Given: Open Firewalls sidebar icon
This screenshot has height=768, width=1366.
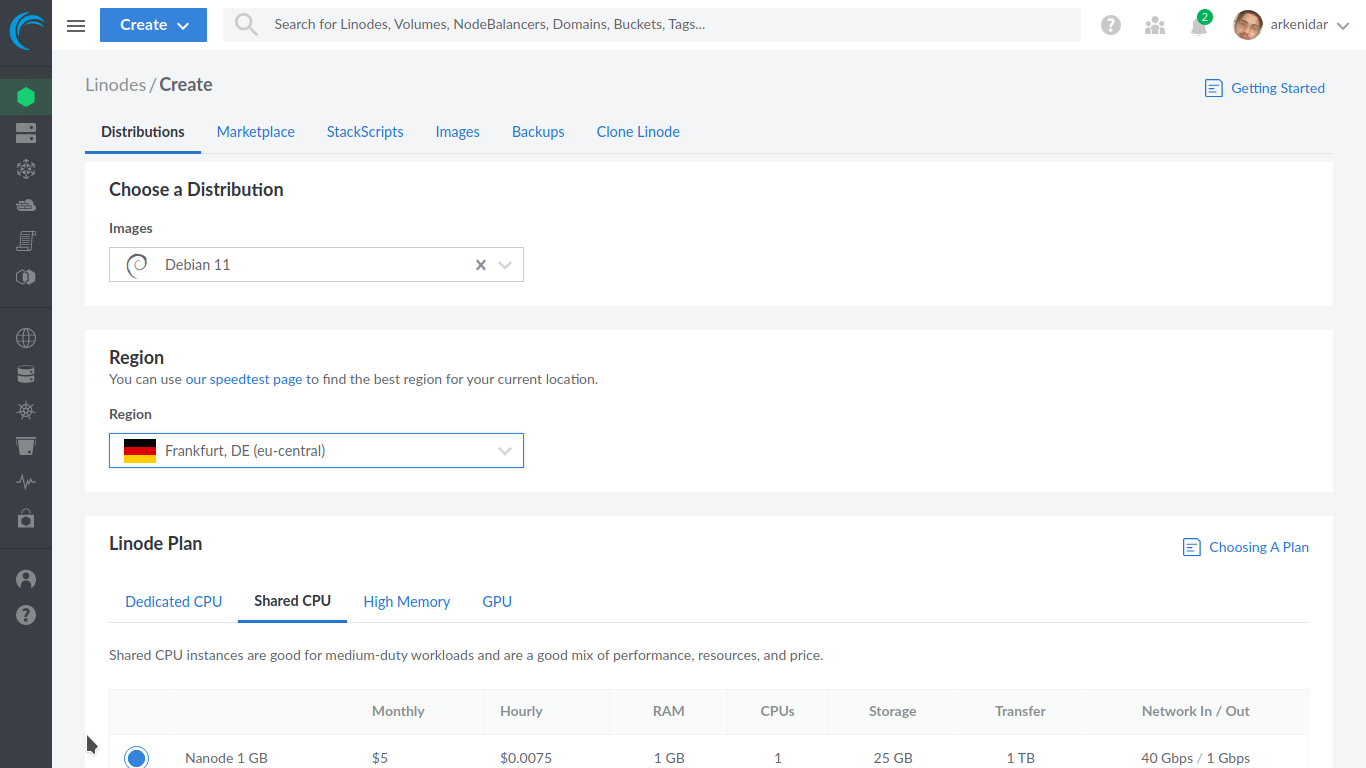Looking at the screenshot, I should click(26, 205).
